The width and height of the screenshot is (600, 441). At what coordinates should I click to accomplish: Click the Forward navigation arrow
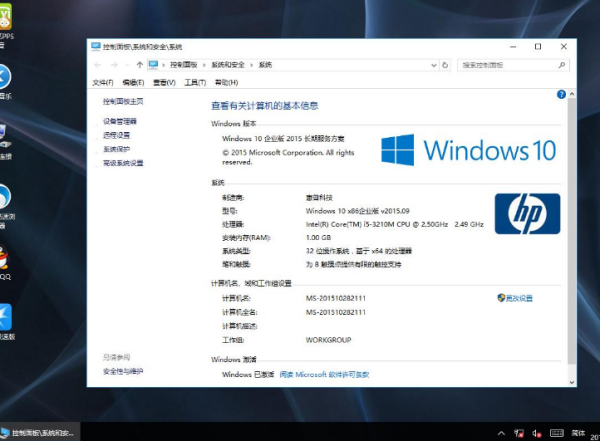(114, 65)
